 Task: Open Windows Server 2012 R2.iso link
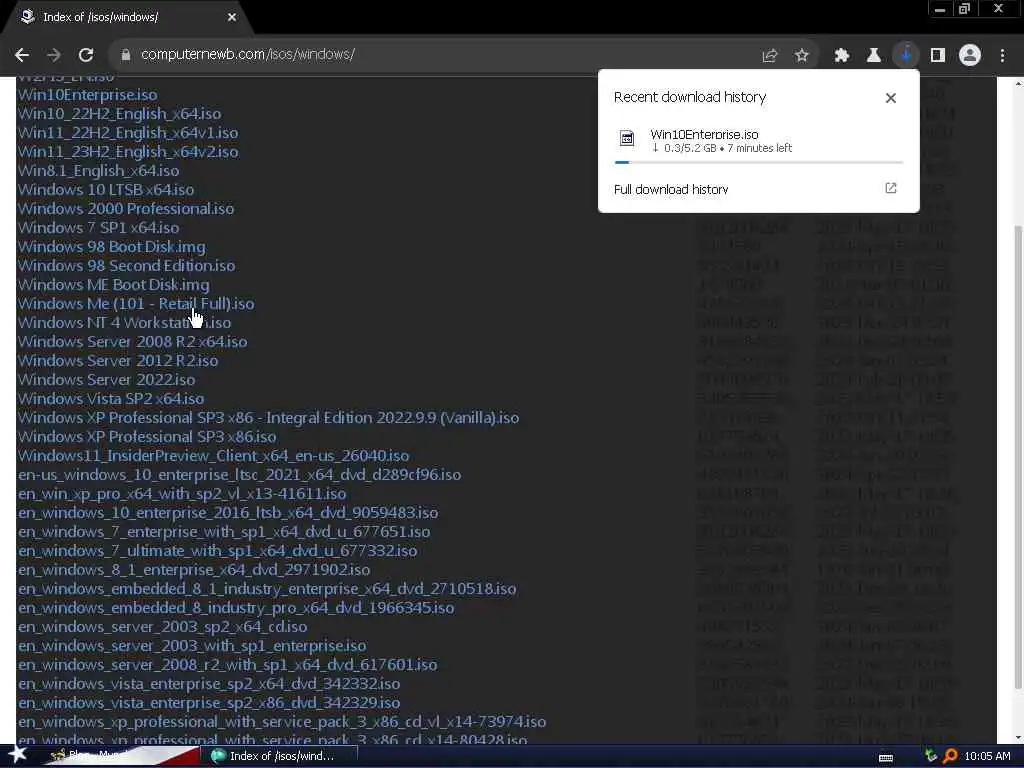click(x=118, y=360)
